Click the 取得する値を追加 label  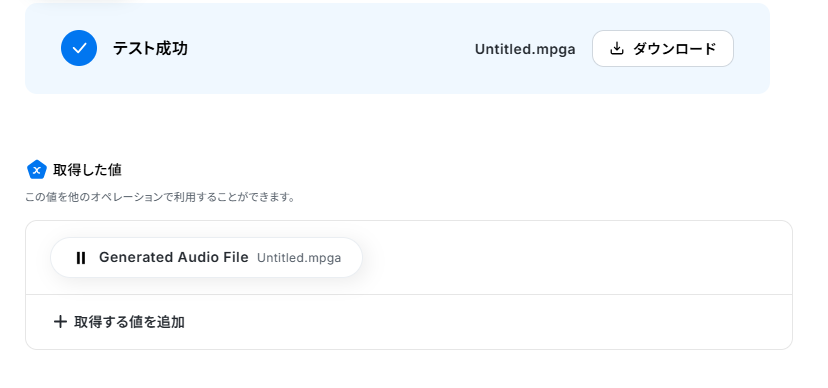point(129,322)
